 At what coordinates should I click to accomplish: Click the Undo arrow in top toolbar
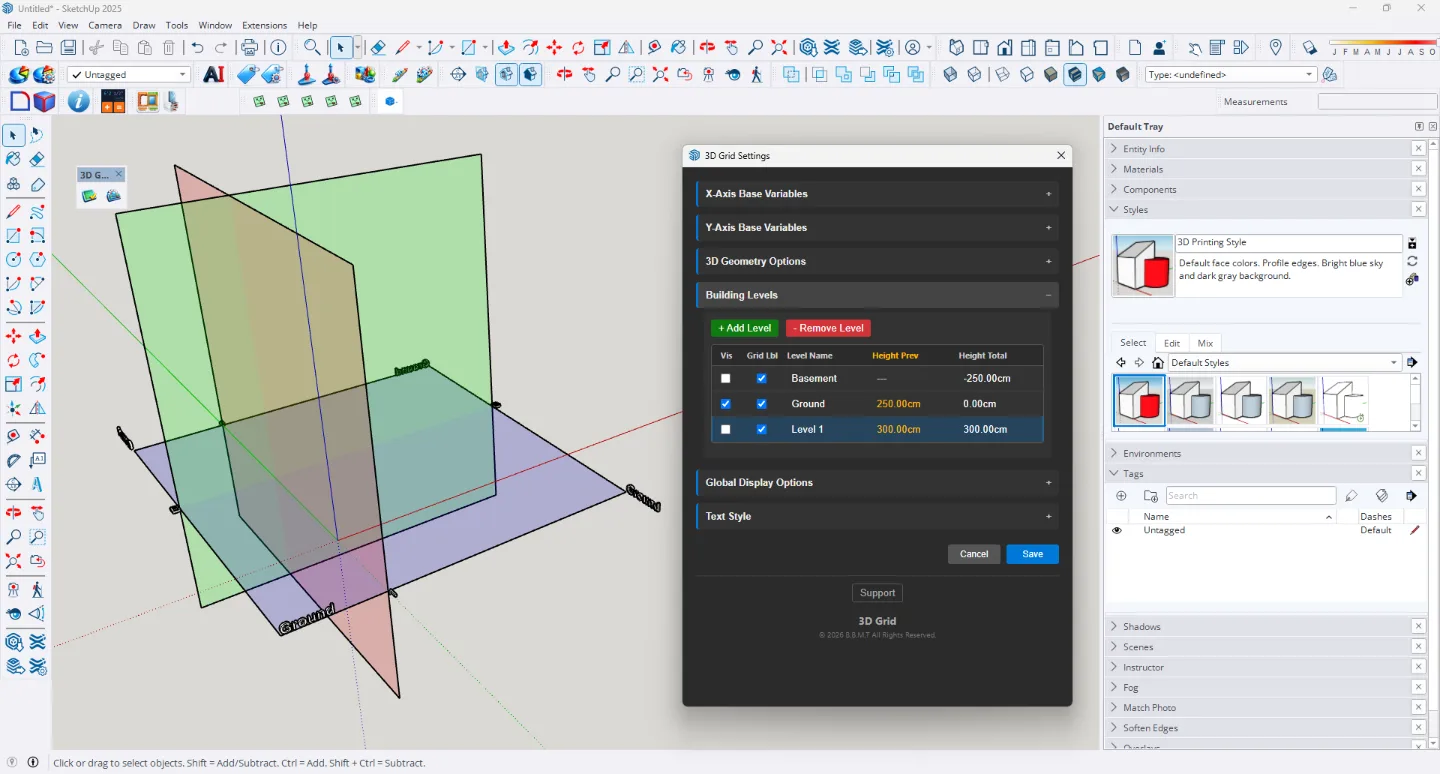coord(197,47)
